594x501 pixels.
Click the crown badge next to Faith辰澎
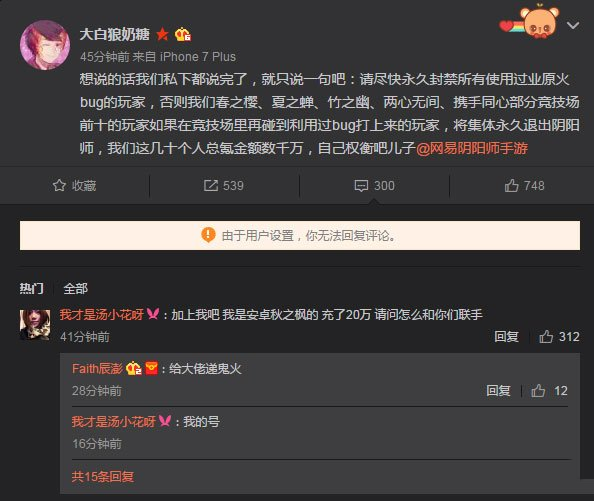click(x=134, y=368)
